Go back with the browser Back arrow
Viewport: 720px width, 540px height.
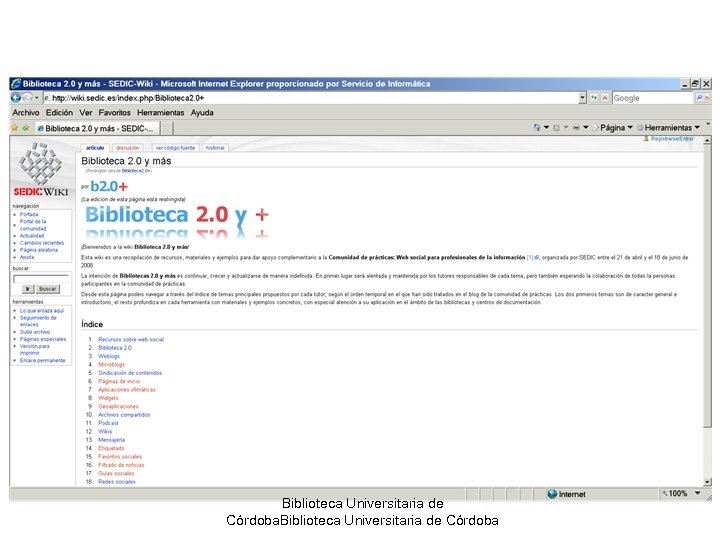[x=16, y=98]
